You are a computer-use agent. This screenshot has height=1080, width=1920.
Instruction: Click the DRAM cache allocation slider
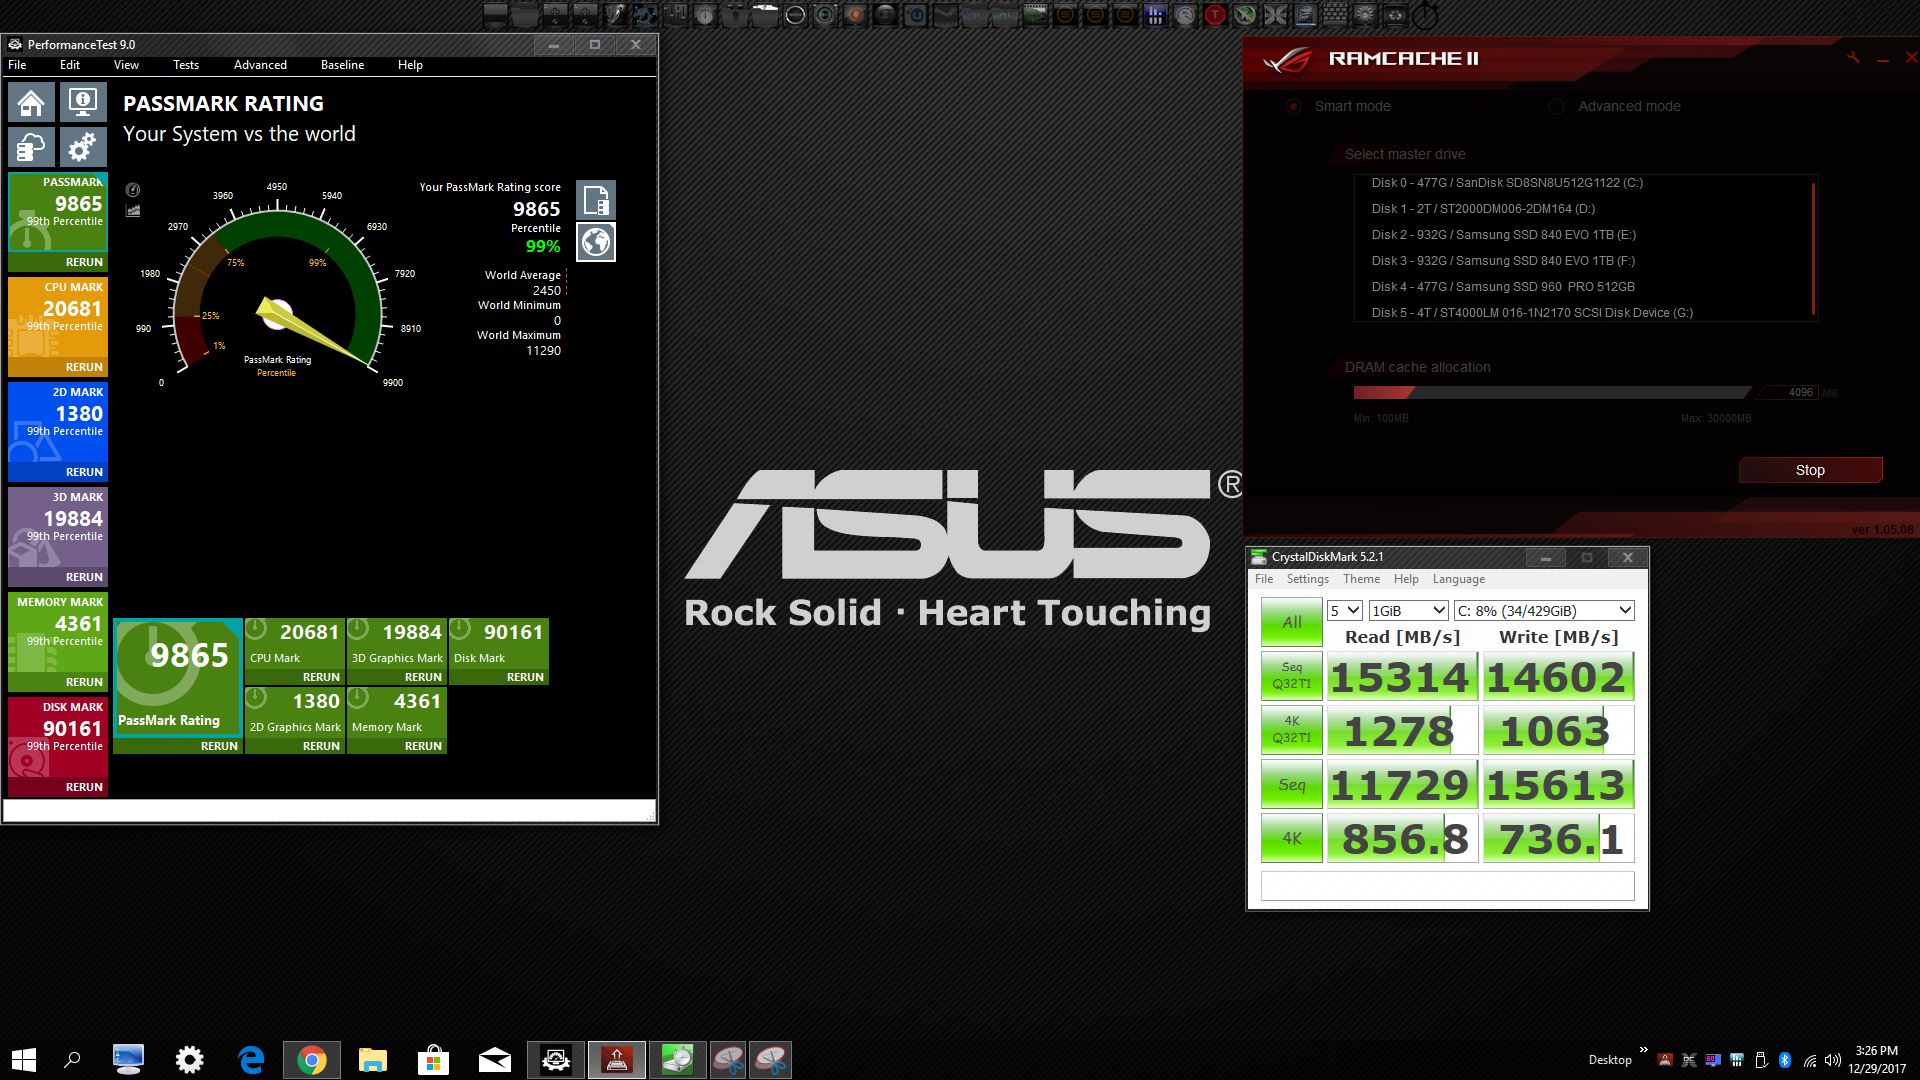click(x=1552, y=393)
